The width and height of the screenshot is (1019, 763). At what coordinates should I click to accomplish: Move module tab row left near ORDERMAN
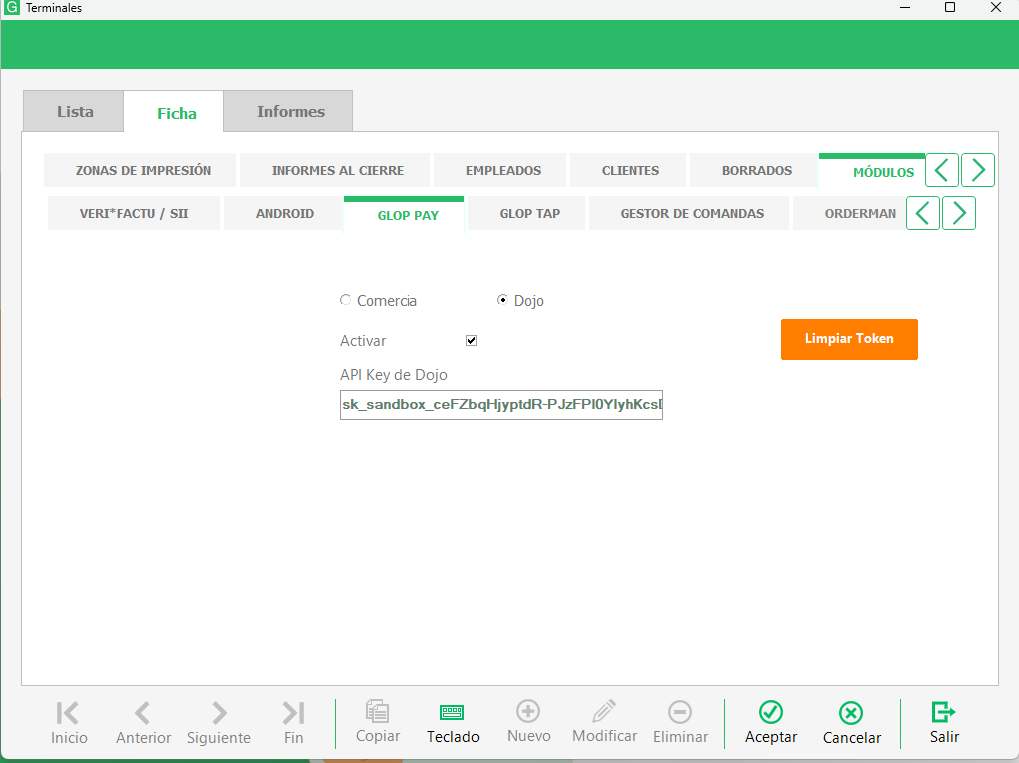923,213
